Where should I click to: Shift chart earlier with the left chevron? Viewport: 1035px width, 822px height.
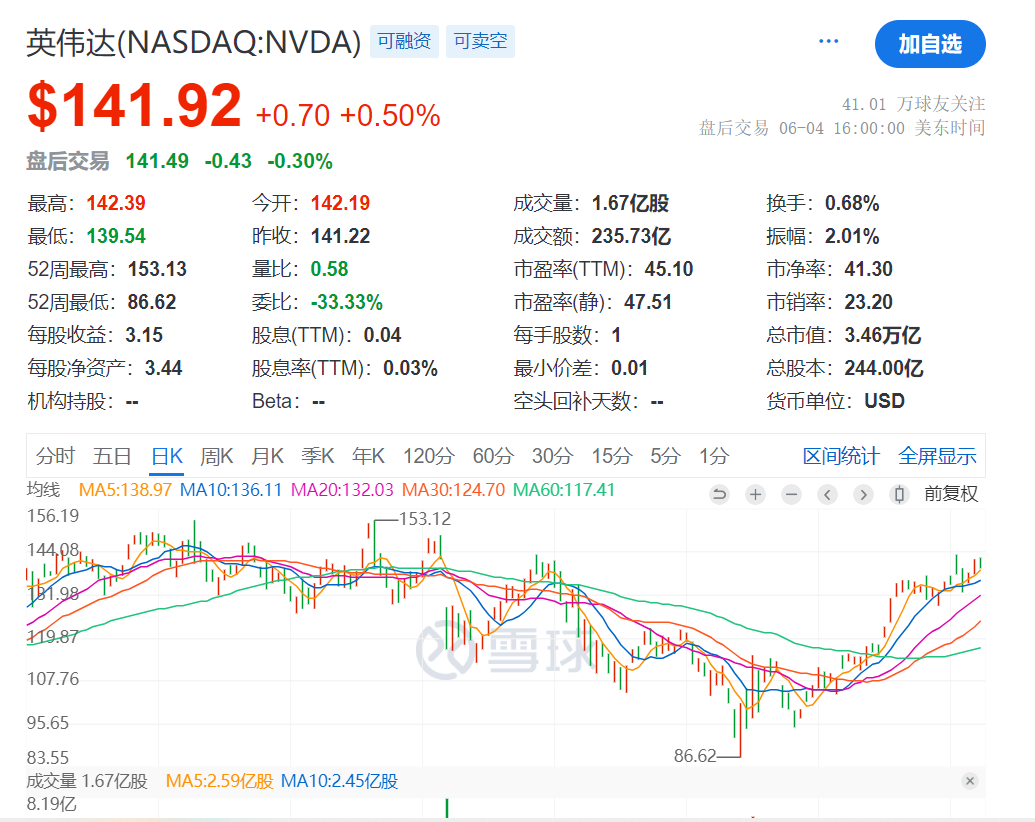tap(827, 494)
